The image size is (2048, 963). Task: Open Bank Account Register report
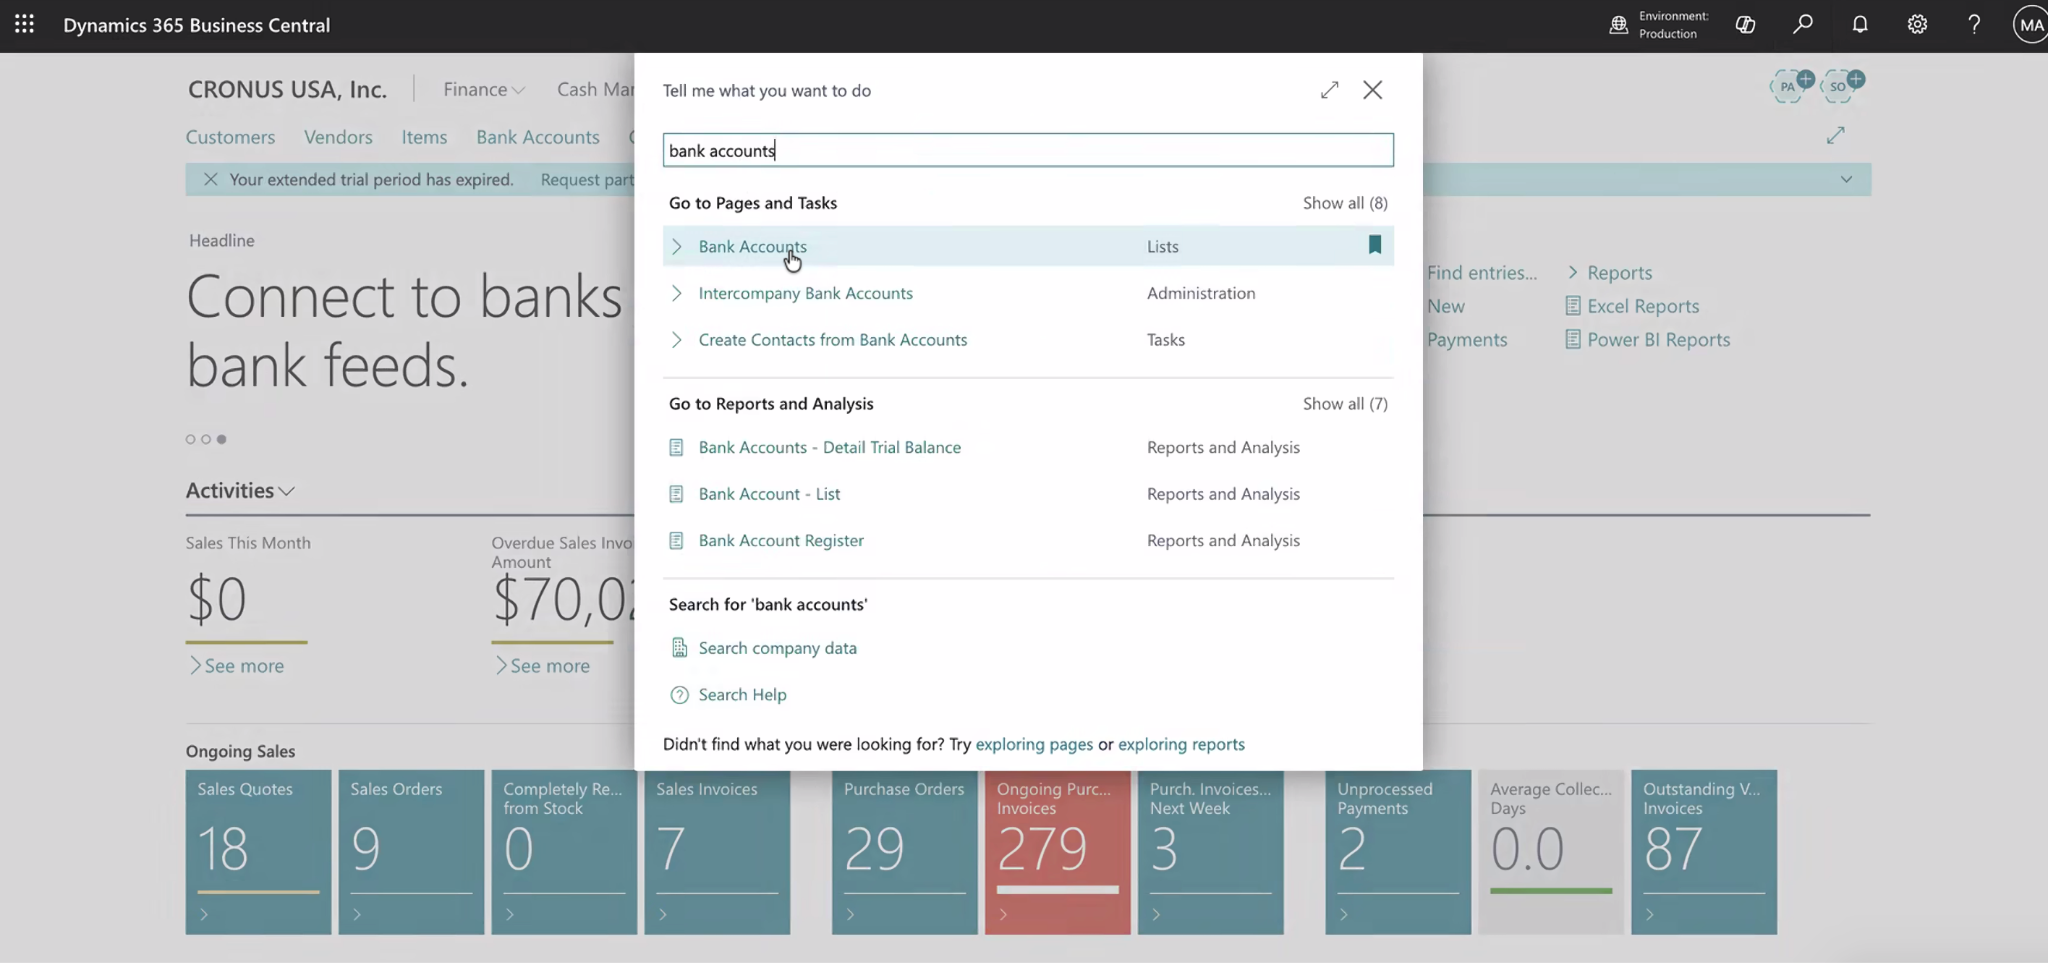point(780,540)
